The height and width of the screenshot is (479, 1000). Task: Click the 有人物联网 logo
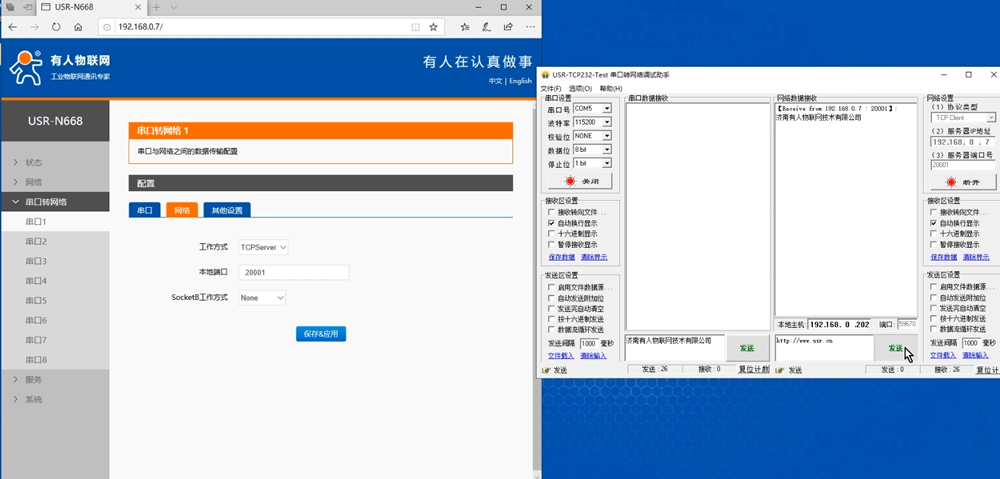pyautogui.click(x=59, y=68)
